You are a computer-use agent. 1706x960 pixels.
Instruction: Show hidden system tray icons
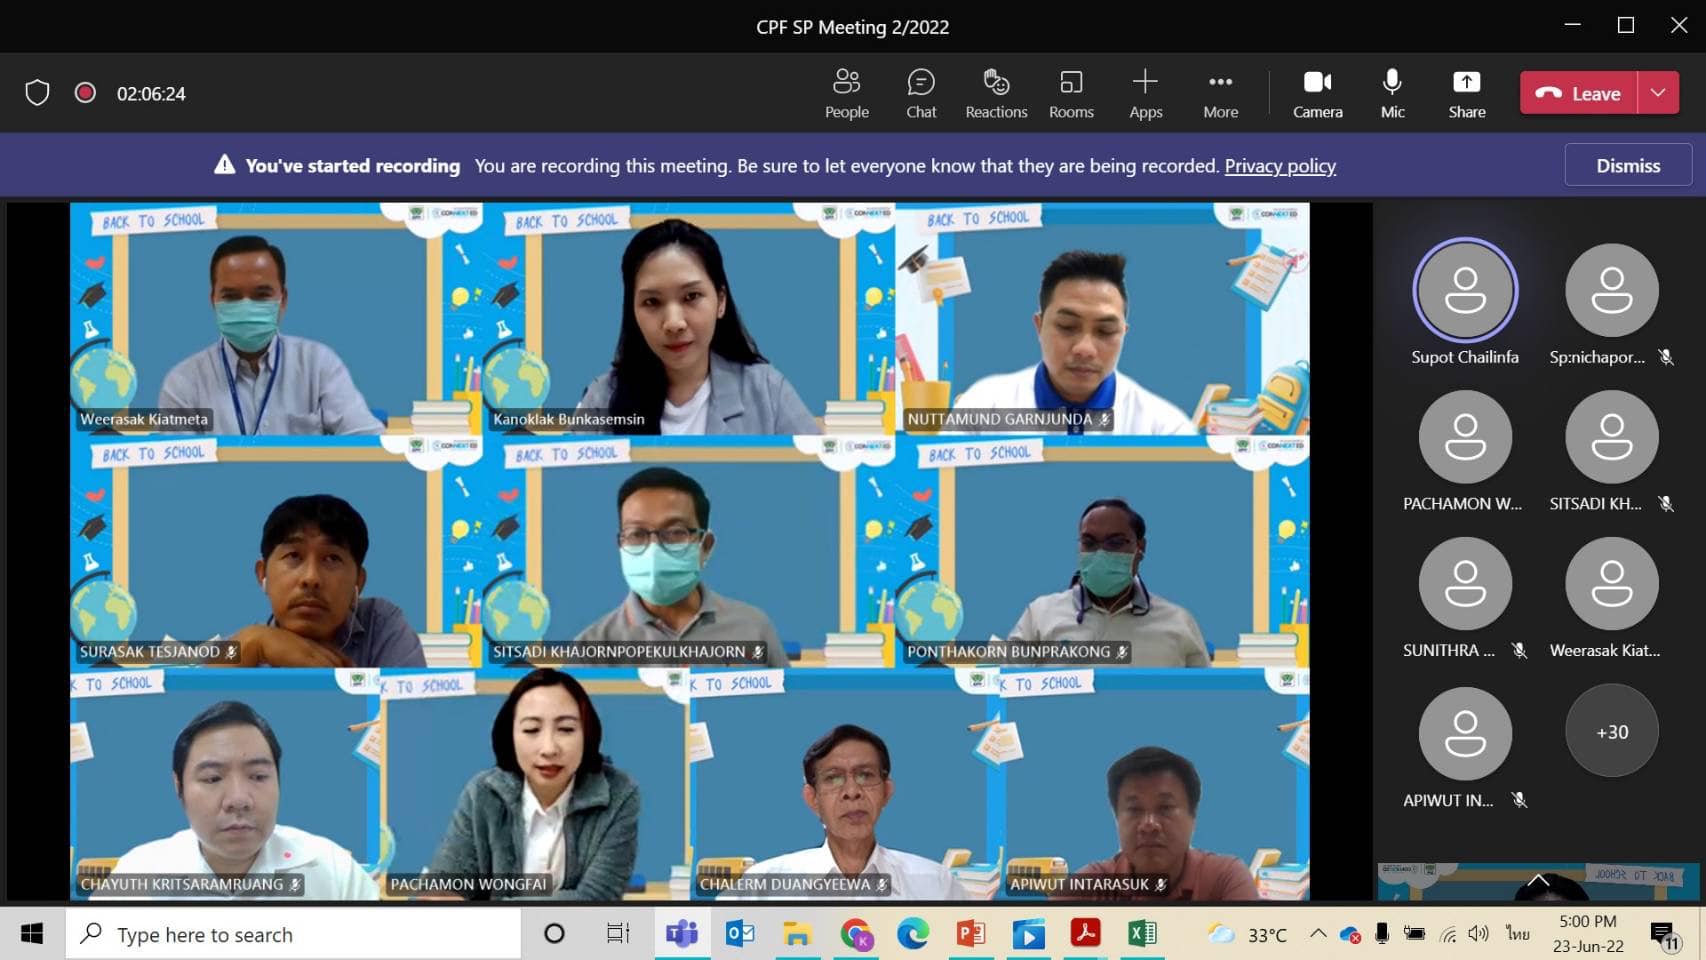1318,934
